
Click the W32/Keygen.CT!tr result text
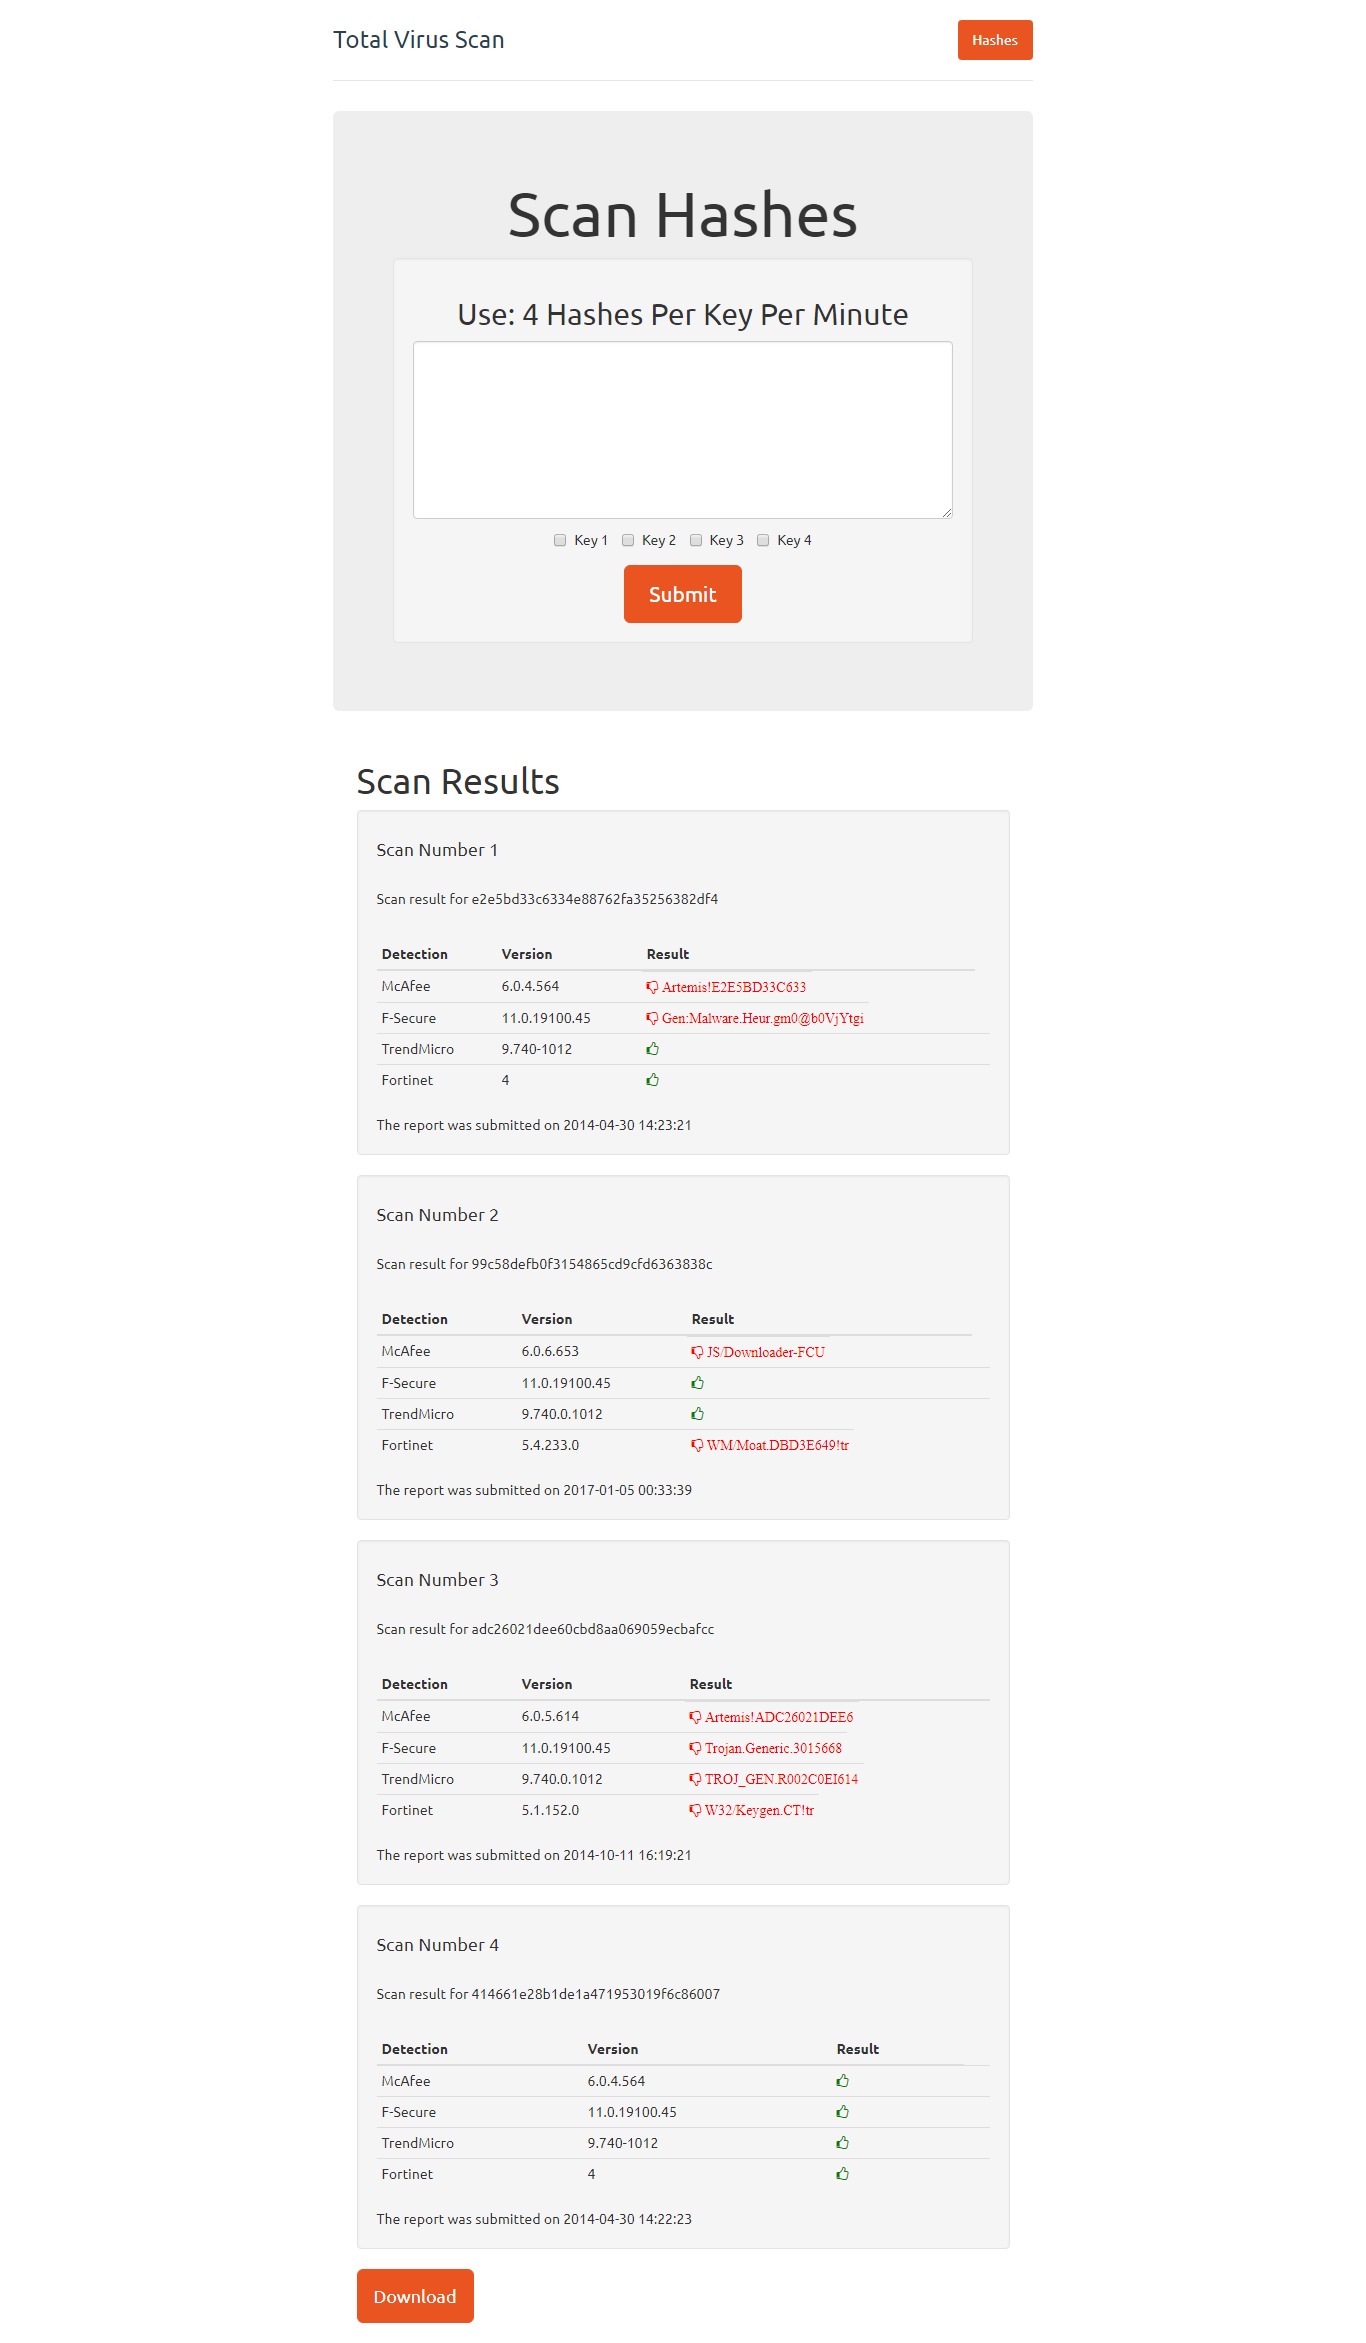[x=759, y=1810]
